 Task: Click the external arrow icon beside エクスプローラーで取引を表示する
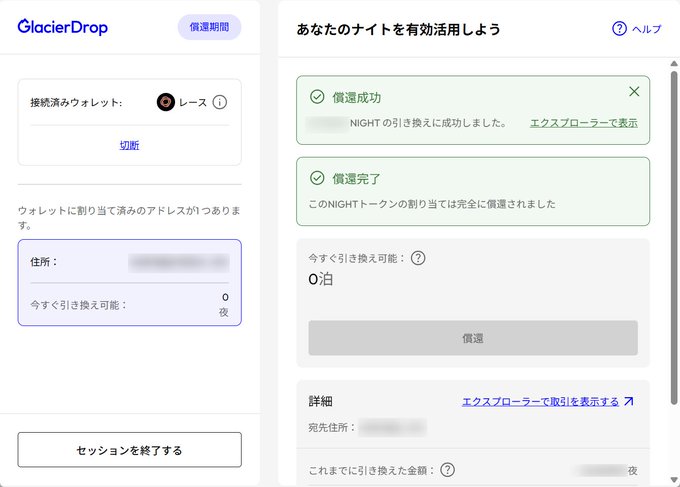pos(629,401)
